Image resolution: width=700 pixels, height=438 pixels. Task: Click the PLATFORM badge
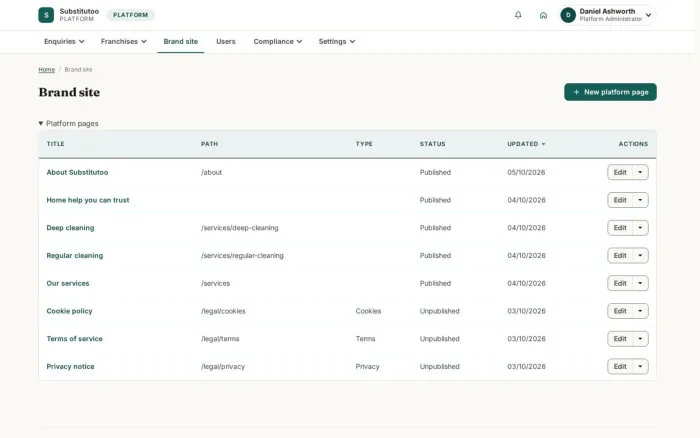130,15
